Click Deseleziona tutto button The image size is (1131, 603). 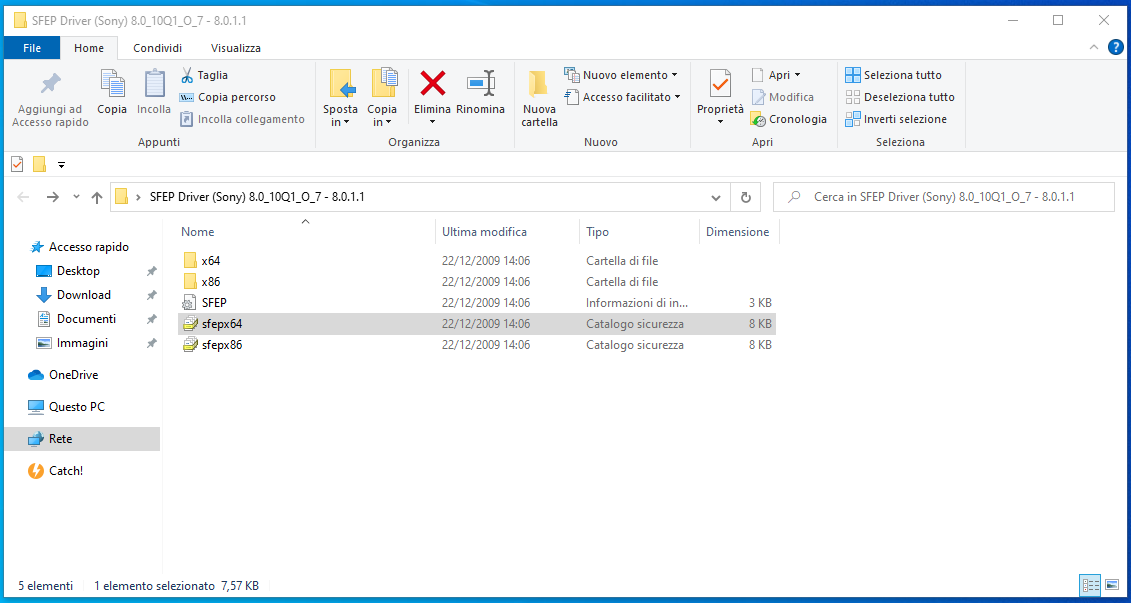(899, 97)
